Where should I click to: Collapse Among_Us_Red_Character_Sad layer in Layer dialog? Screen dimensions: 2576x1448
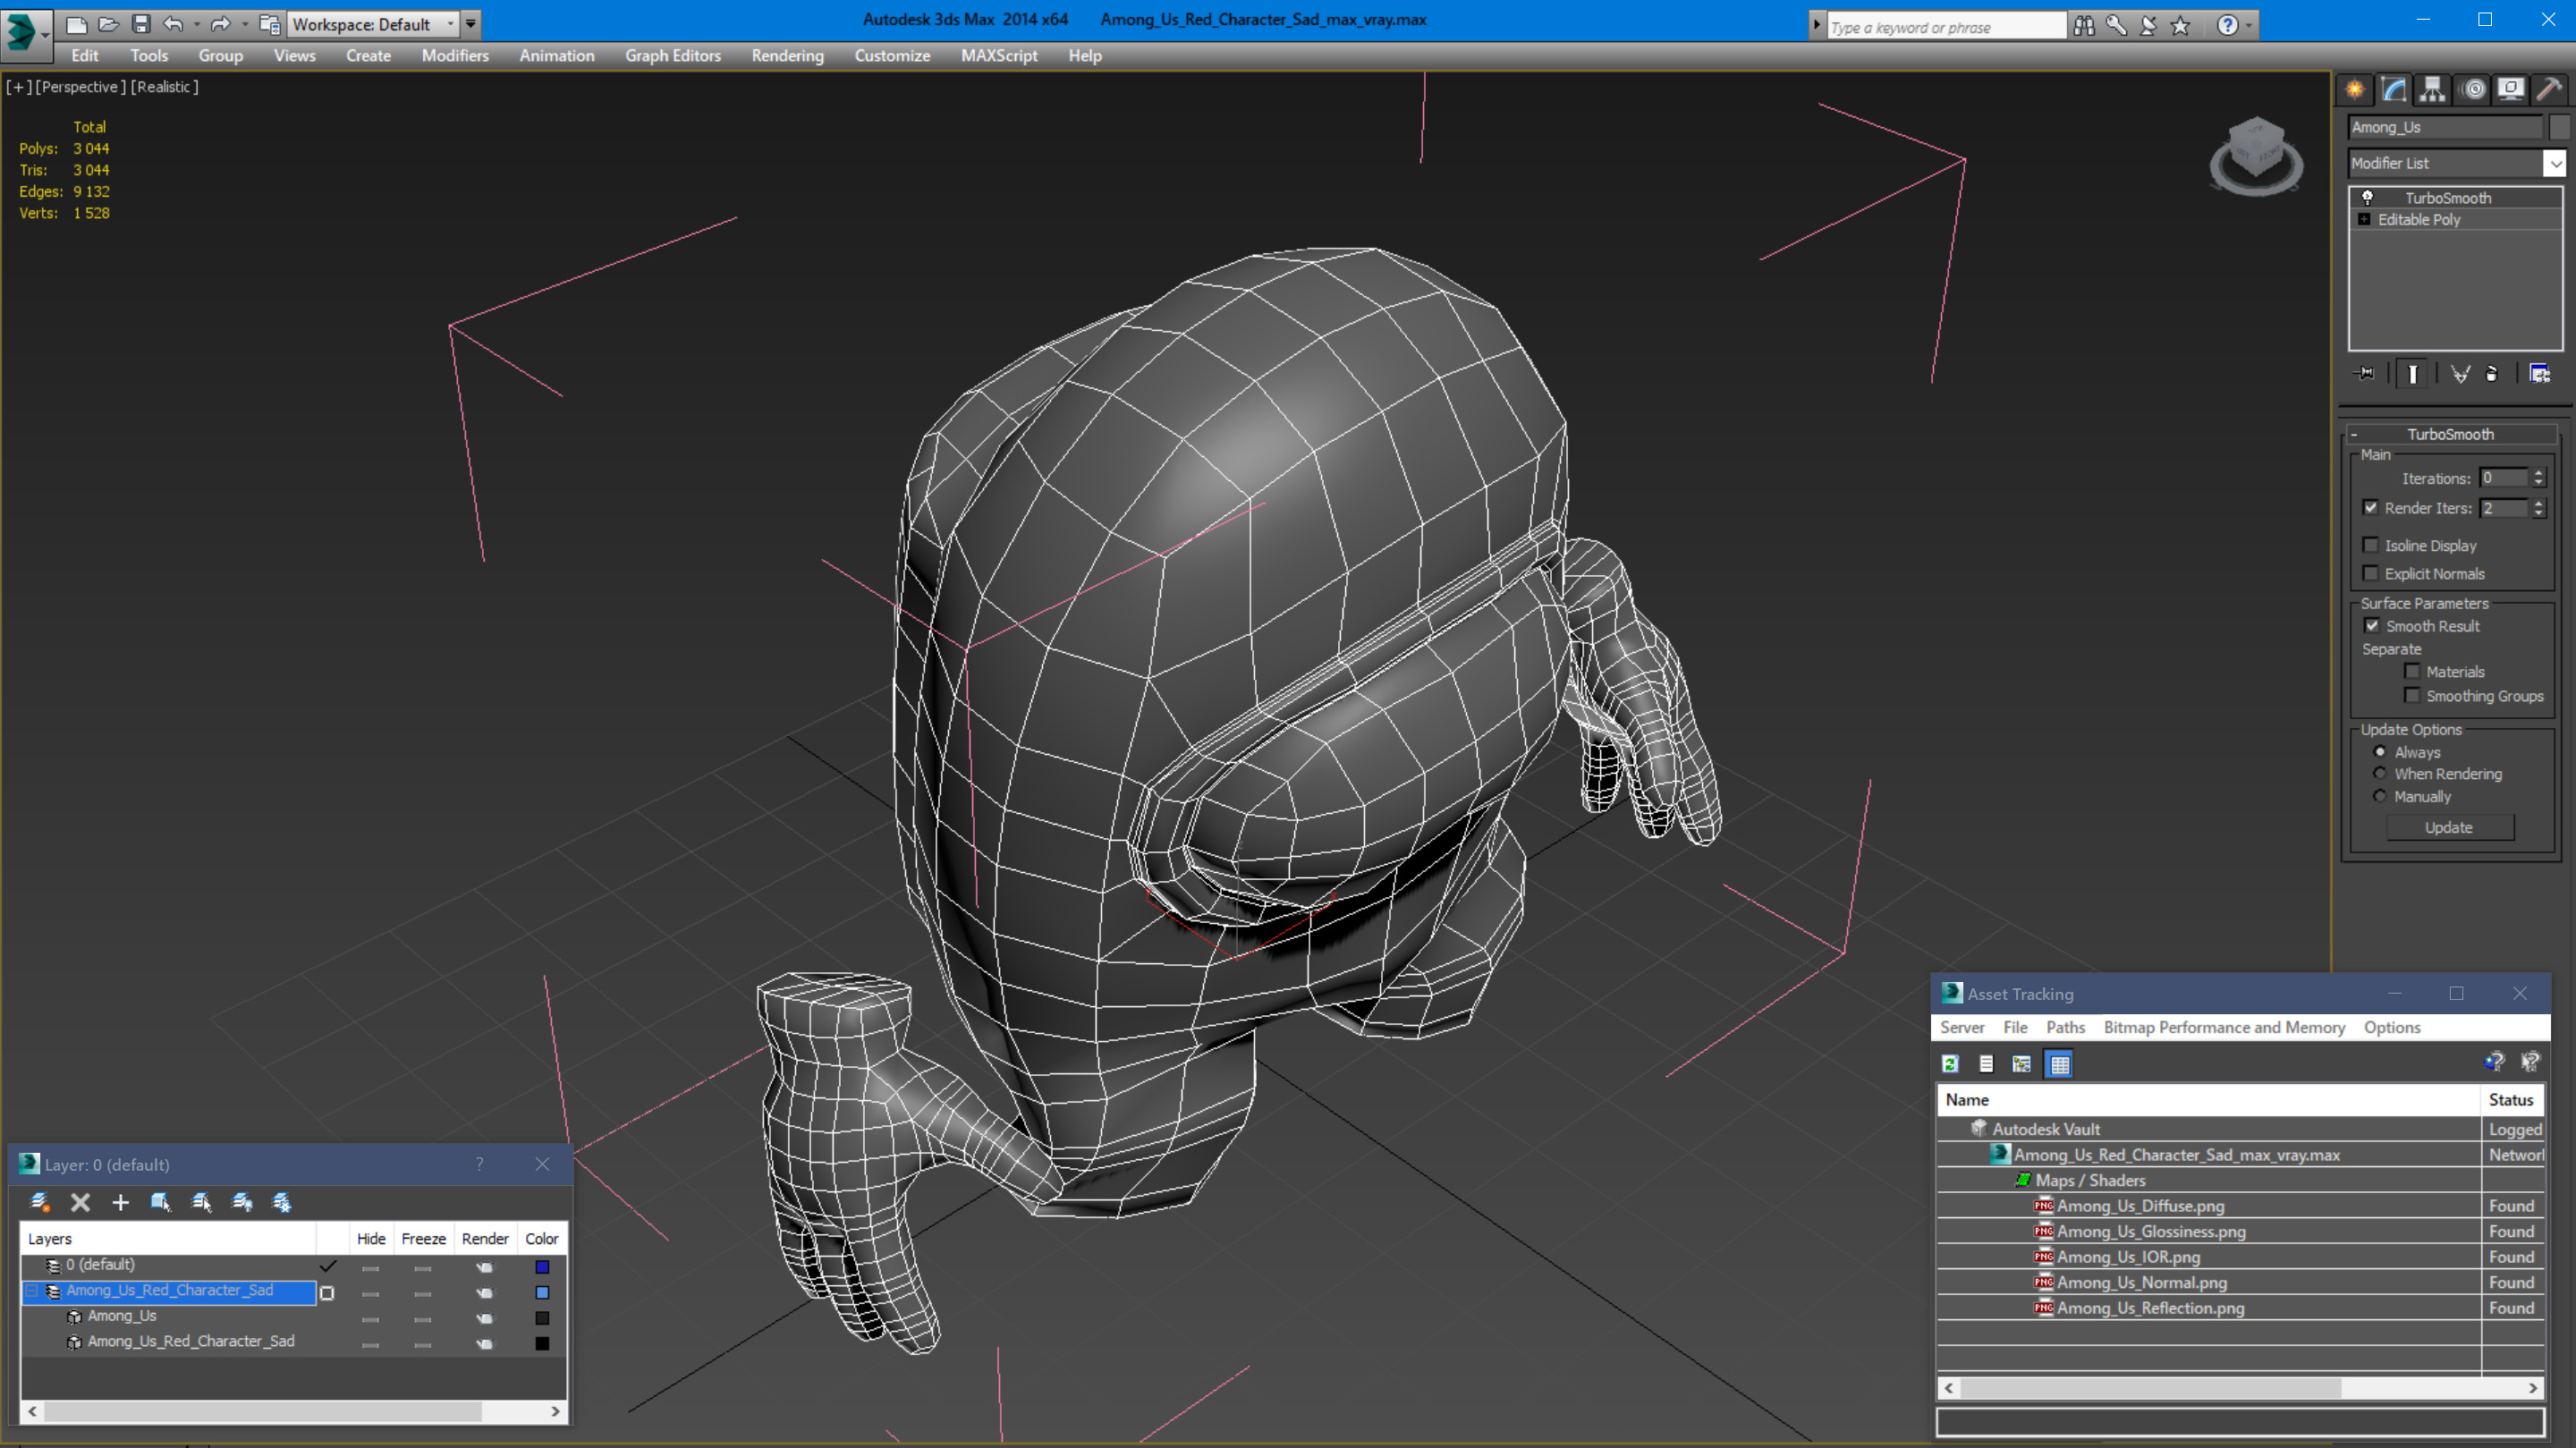pos(31,1291)
